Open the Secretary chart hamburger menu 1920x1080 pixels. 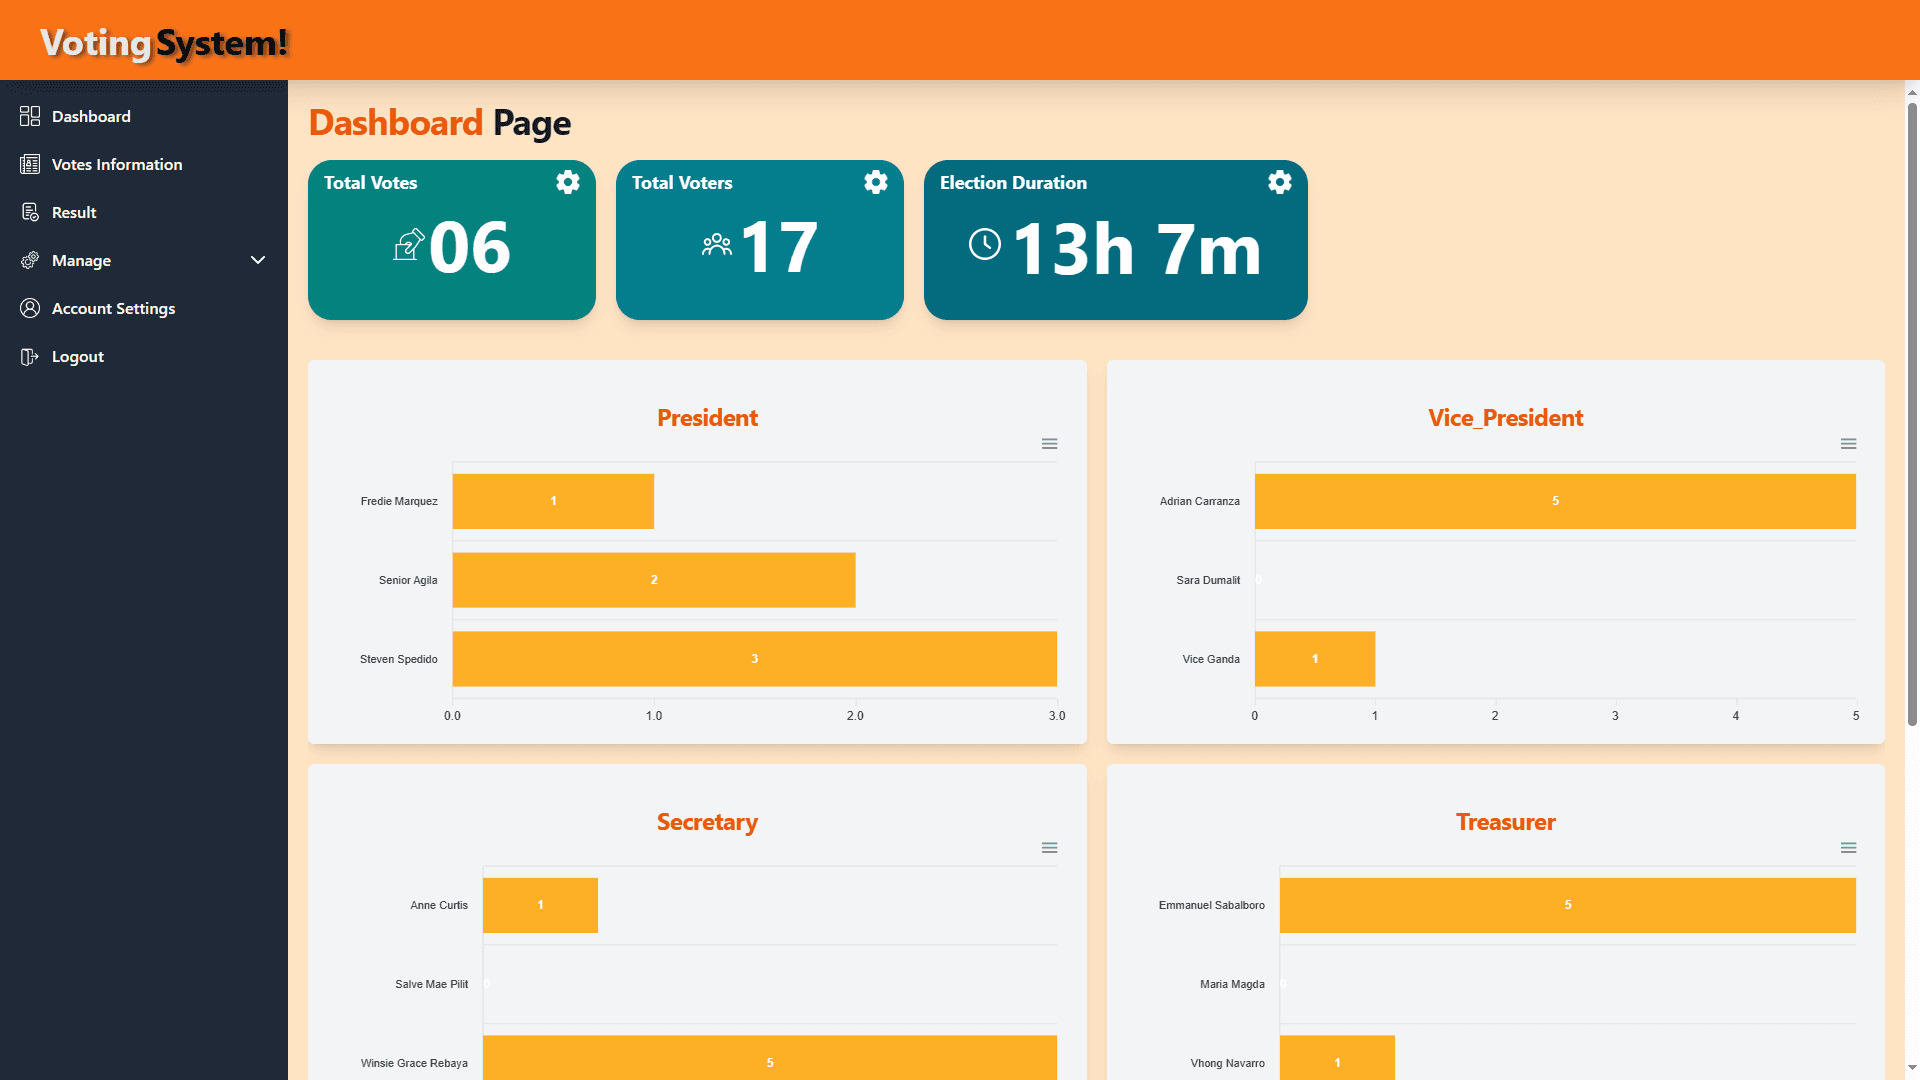1049,848
